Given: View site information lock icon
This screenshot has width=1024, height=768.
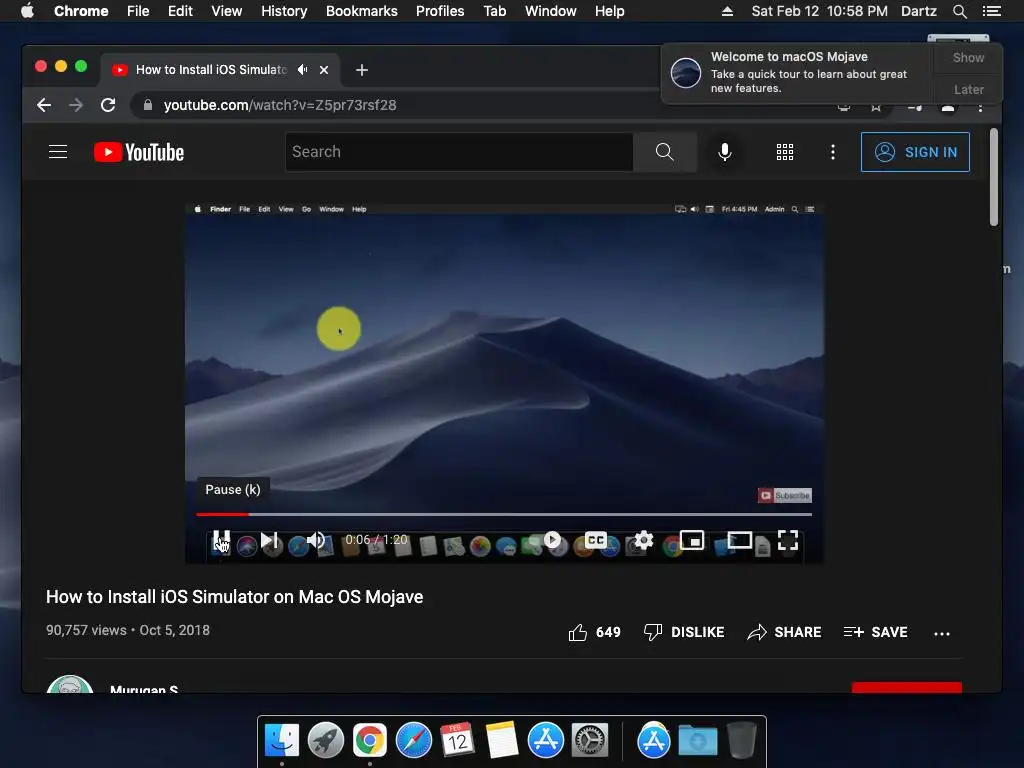Looking at the screenshot, I should 148,105.
